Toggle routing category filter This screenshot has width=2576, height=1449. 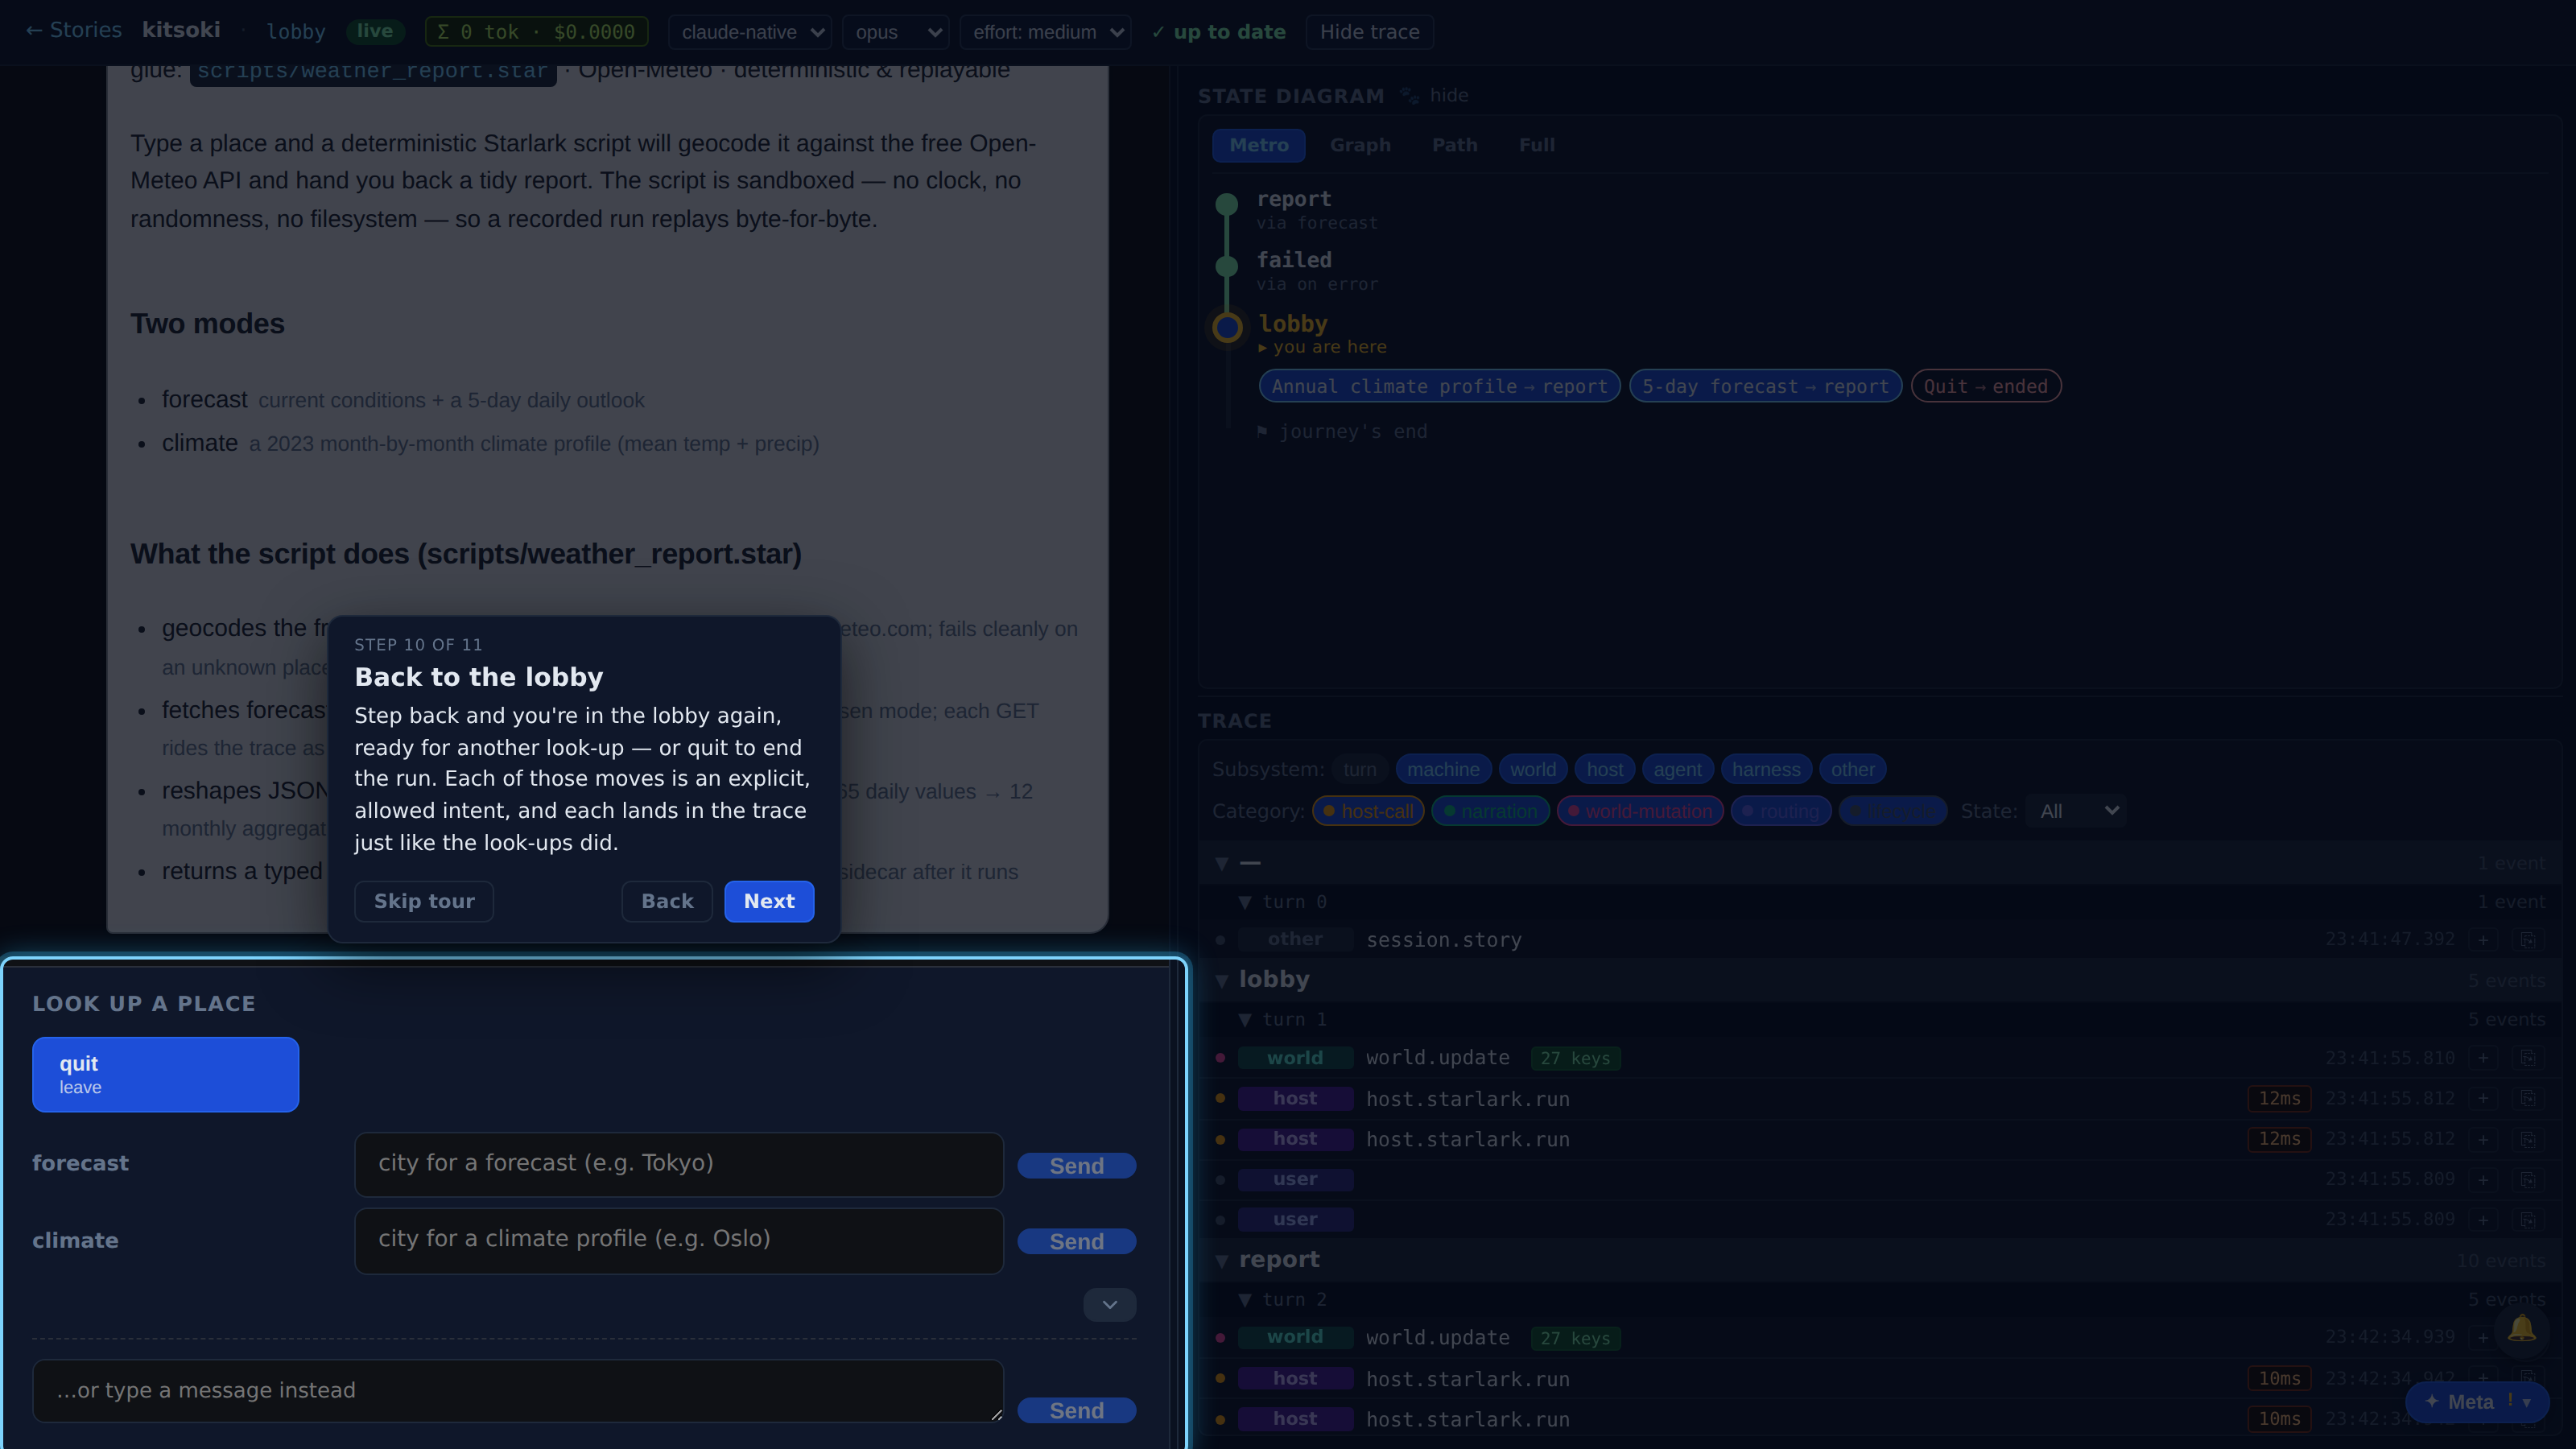[1781, 811]
